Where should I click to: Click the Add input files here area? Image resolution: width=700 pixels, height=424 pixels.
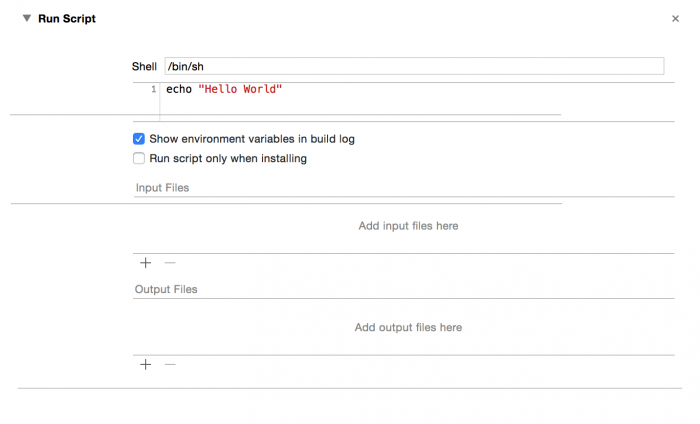[x=408, y=226]
